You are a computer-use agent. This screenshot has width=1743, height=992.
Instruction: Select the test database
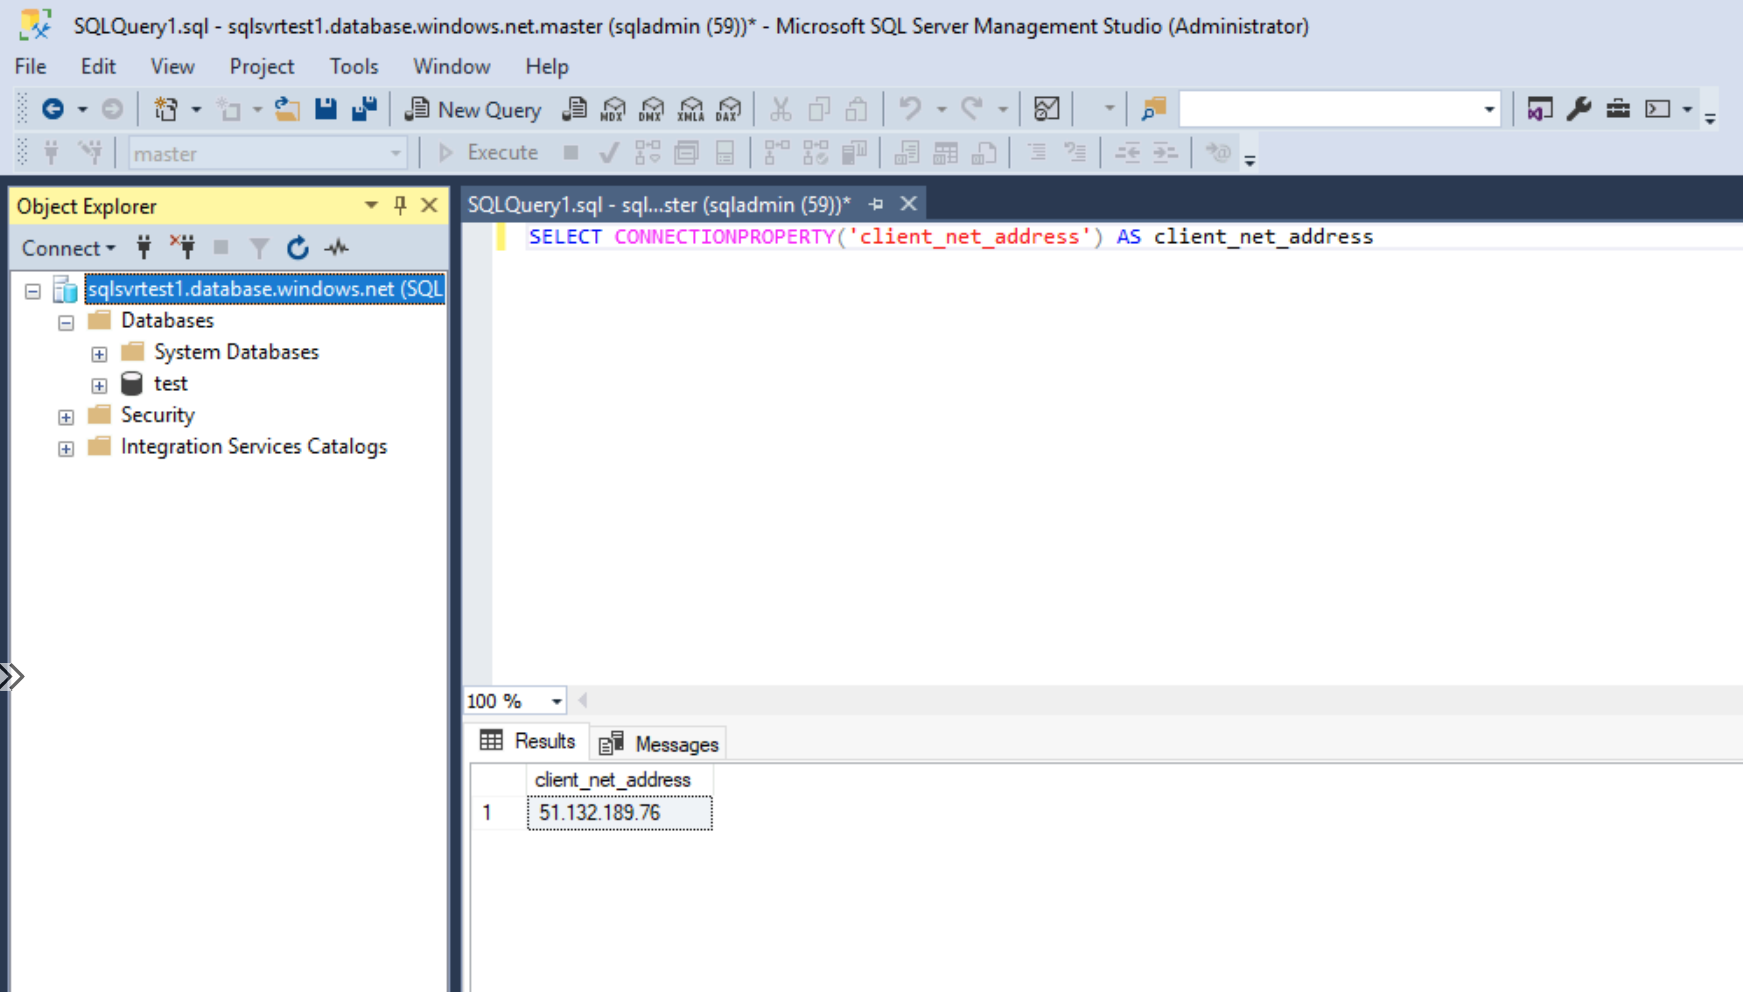tap(170, 384)
